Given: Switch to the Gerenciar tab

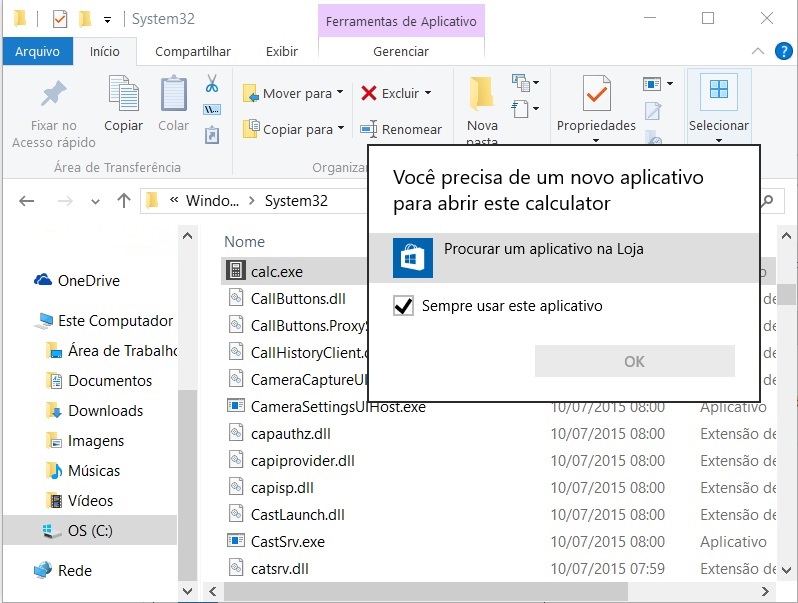Looking at the screenshot, I should coord(401,51).
